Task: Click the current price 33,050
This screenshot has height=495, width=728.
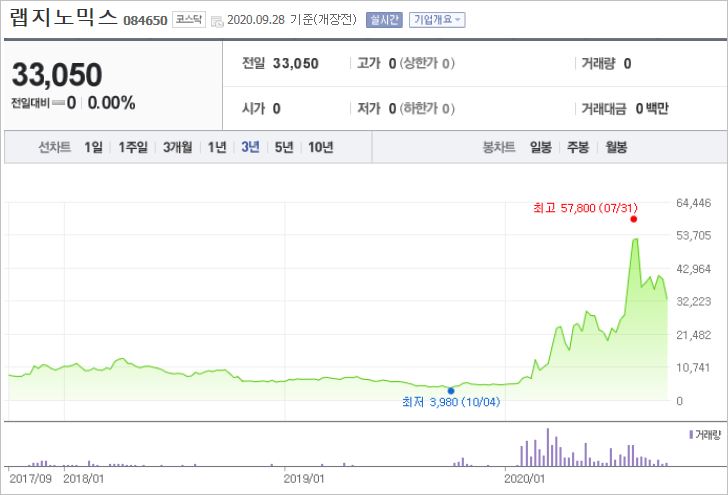Action: [57, 75]
